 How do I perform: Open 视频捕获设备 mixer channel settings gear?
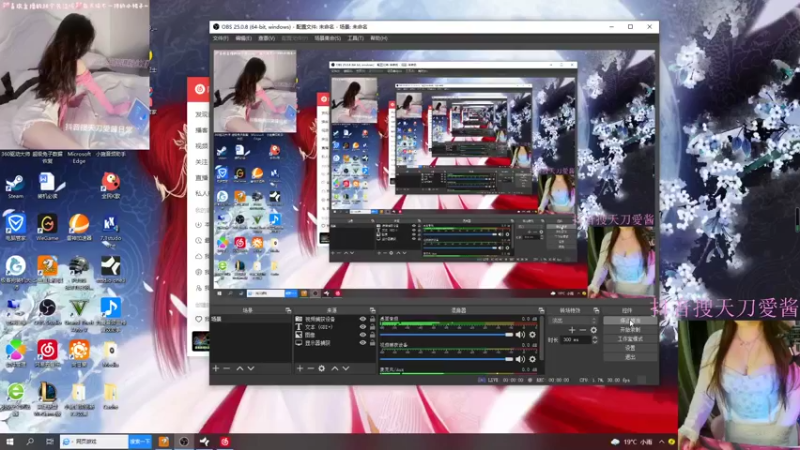532,359
